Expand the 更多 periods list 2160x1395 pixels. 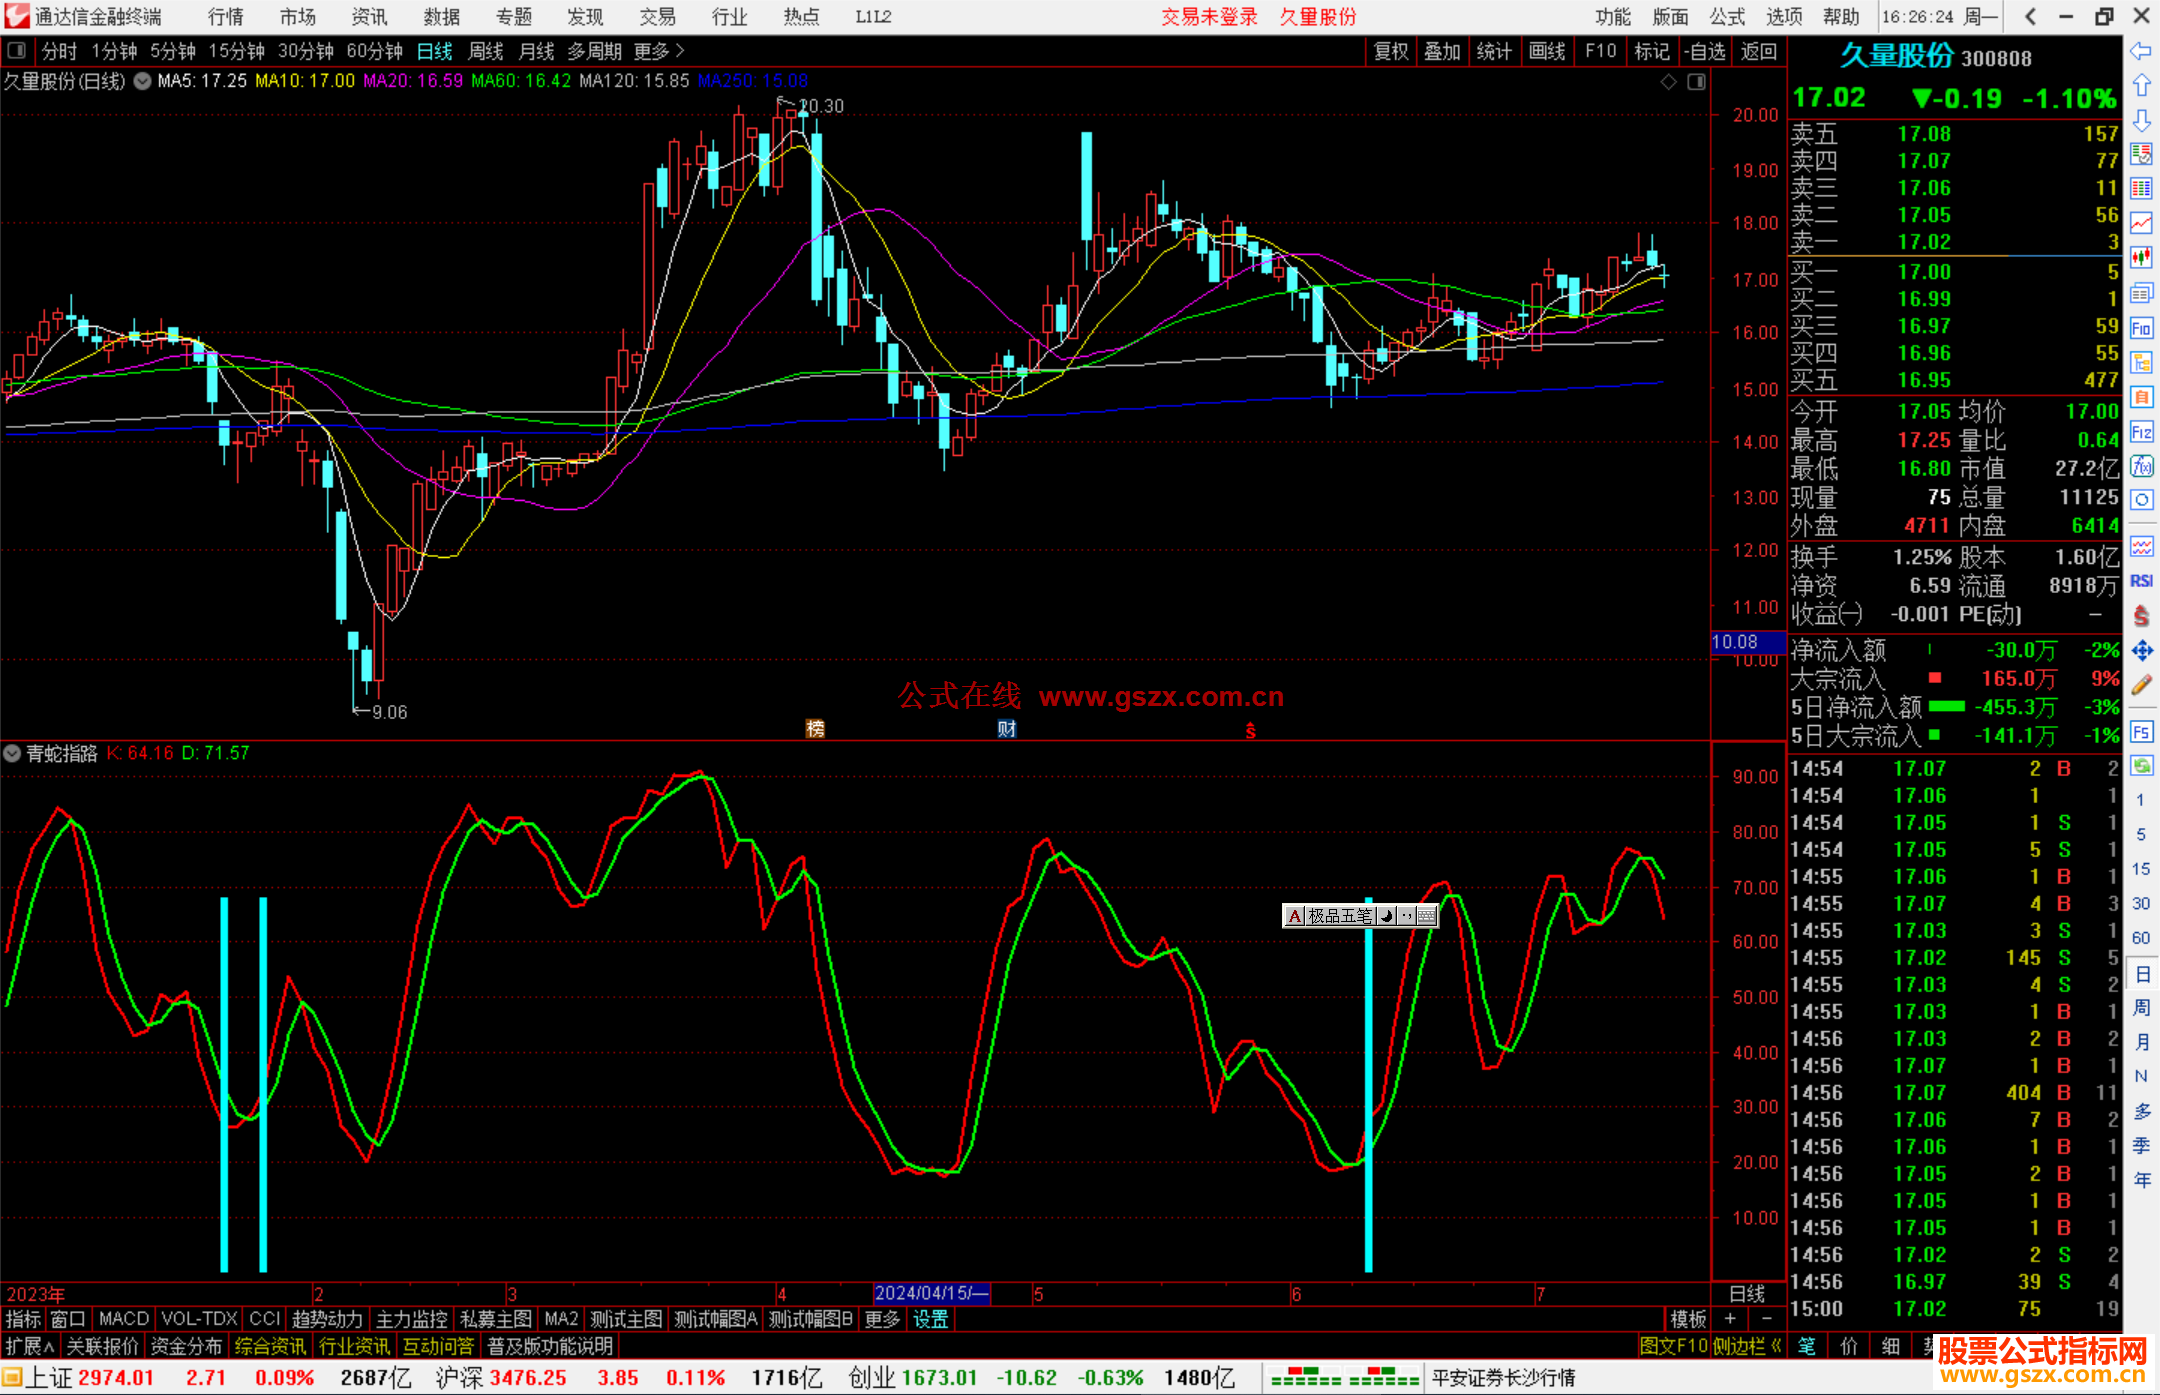[x=659, y=51]
